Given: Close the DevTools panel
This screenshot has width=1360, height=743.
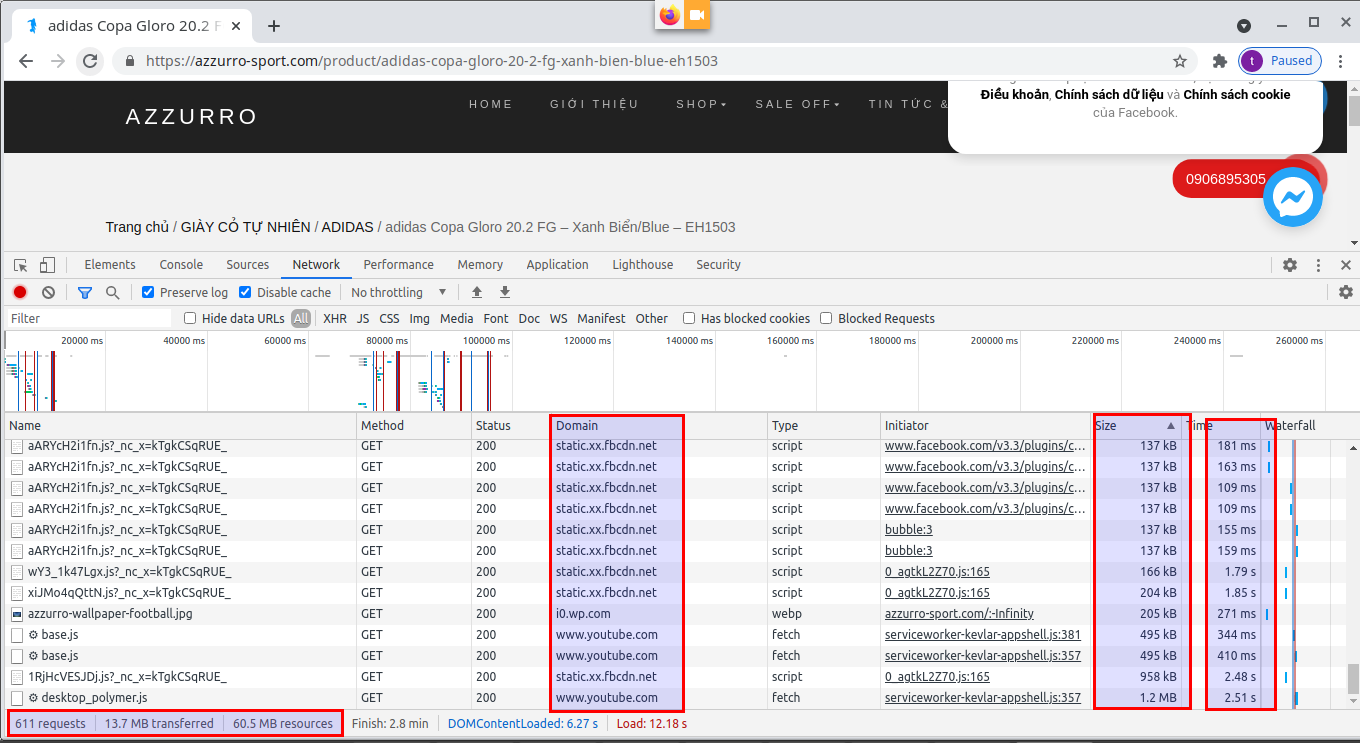Looking at the screenshot, I should pos(1346,265).
